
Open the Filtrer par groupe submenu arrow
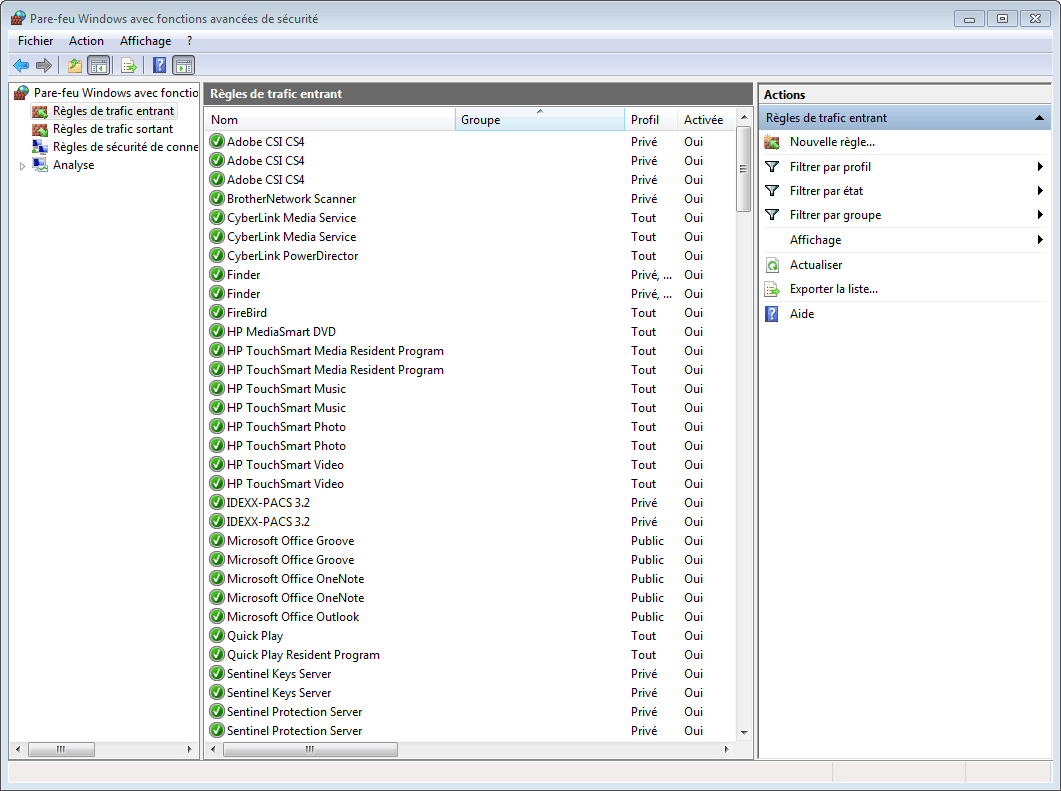(1040, 215)
